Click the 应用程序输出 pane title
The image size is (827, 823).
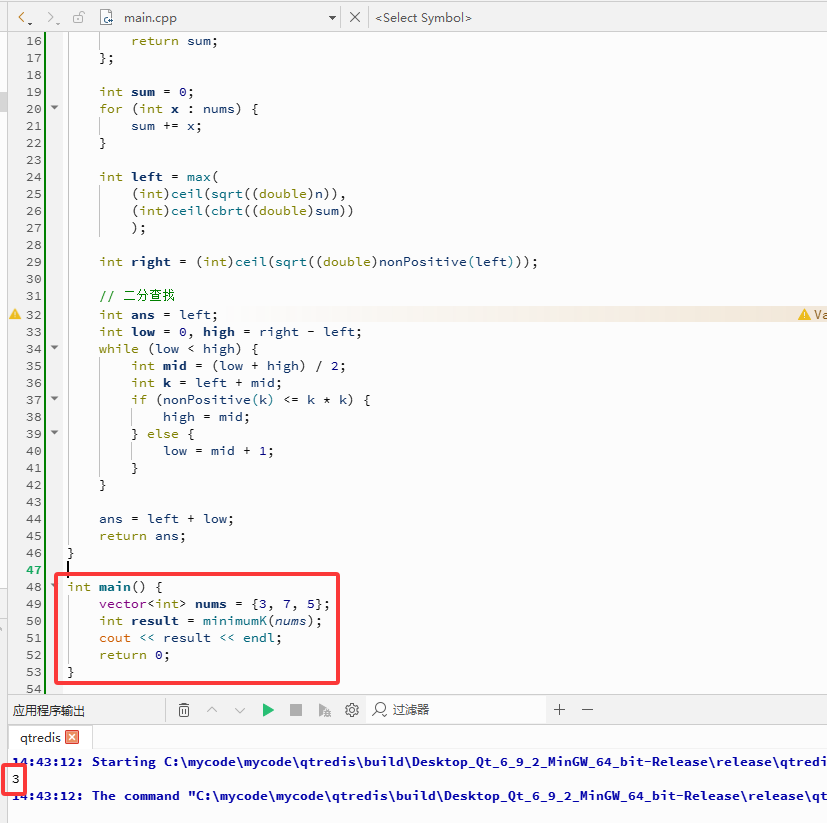coord(49,711)
